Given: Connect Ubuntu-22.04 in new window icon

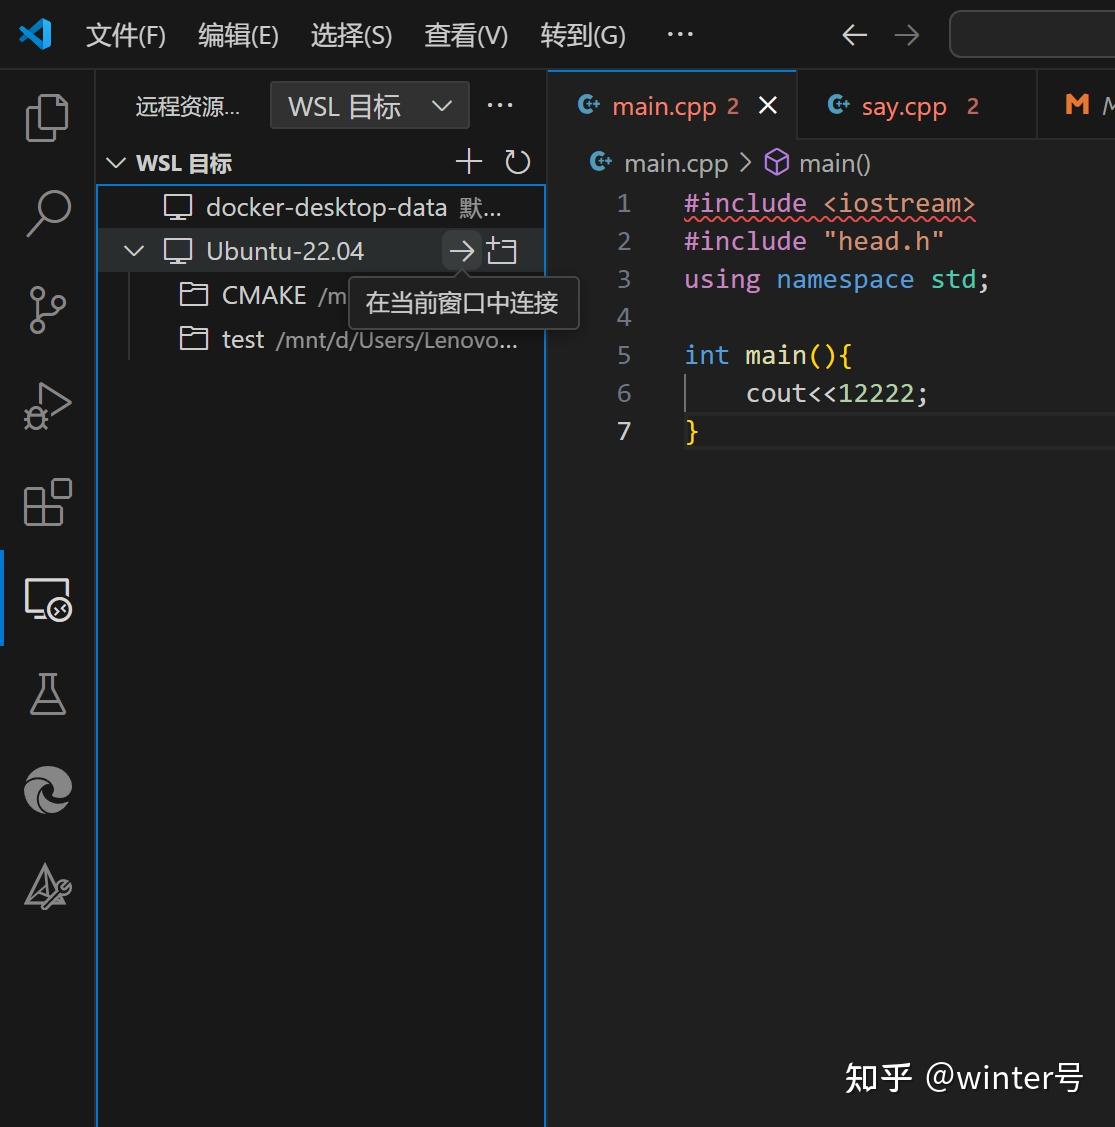Looking at the screenshot, I should pos(501,251).
